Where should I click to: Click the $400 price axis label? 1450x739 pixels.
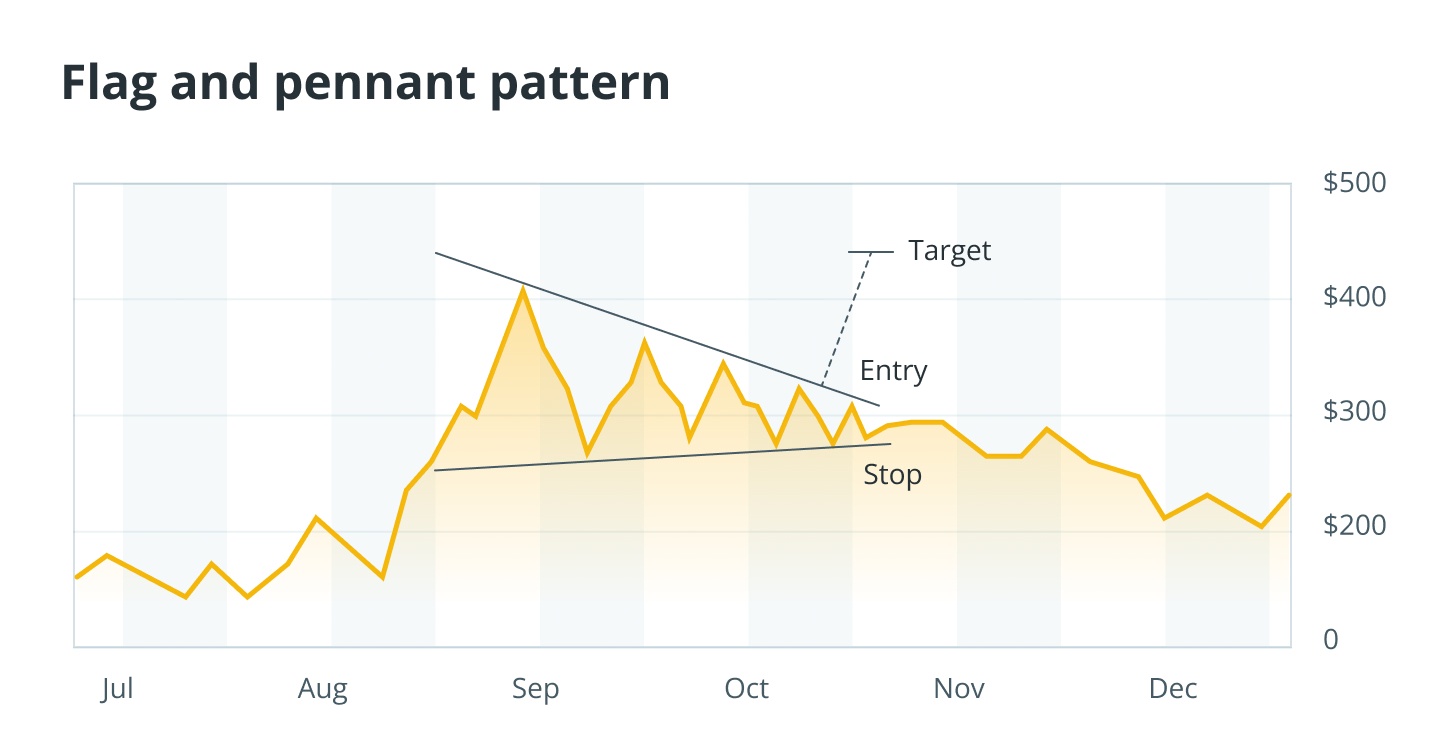(x=1354, y=298)
